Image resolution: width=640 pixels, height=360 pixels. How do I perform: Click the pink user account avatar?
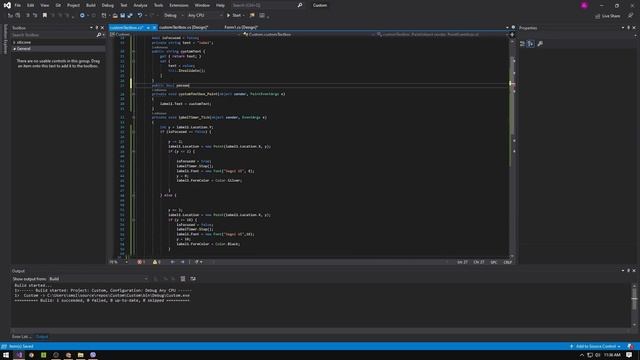tap(584, 5)
